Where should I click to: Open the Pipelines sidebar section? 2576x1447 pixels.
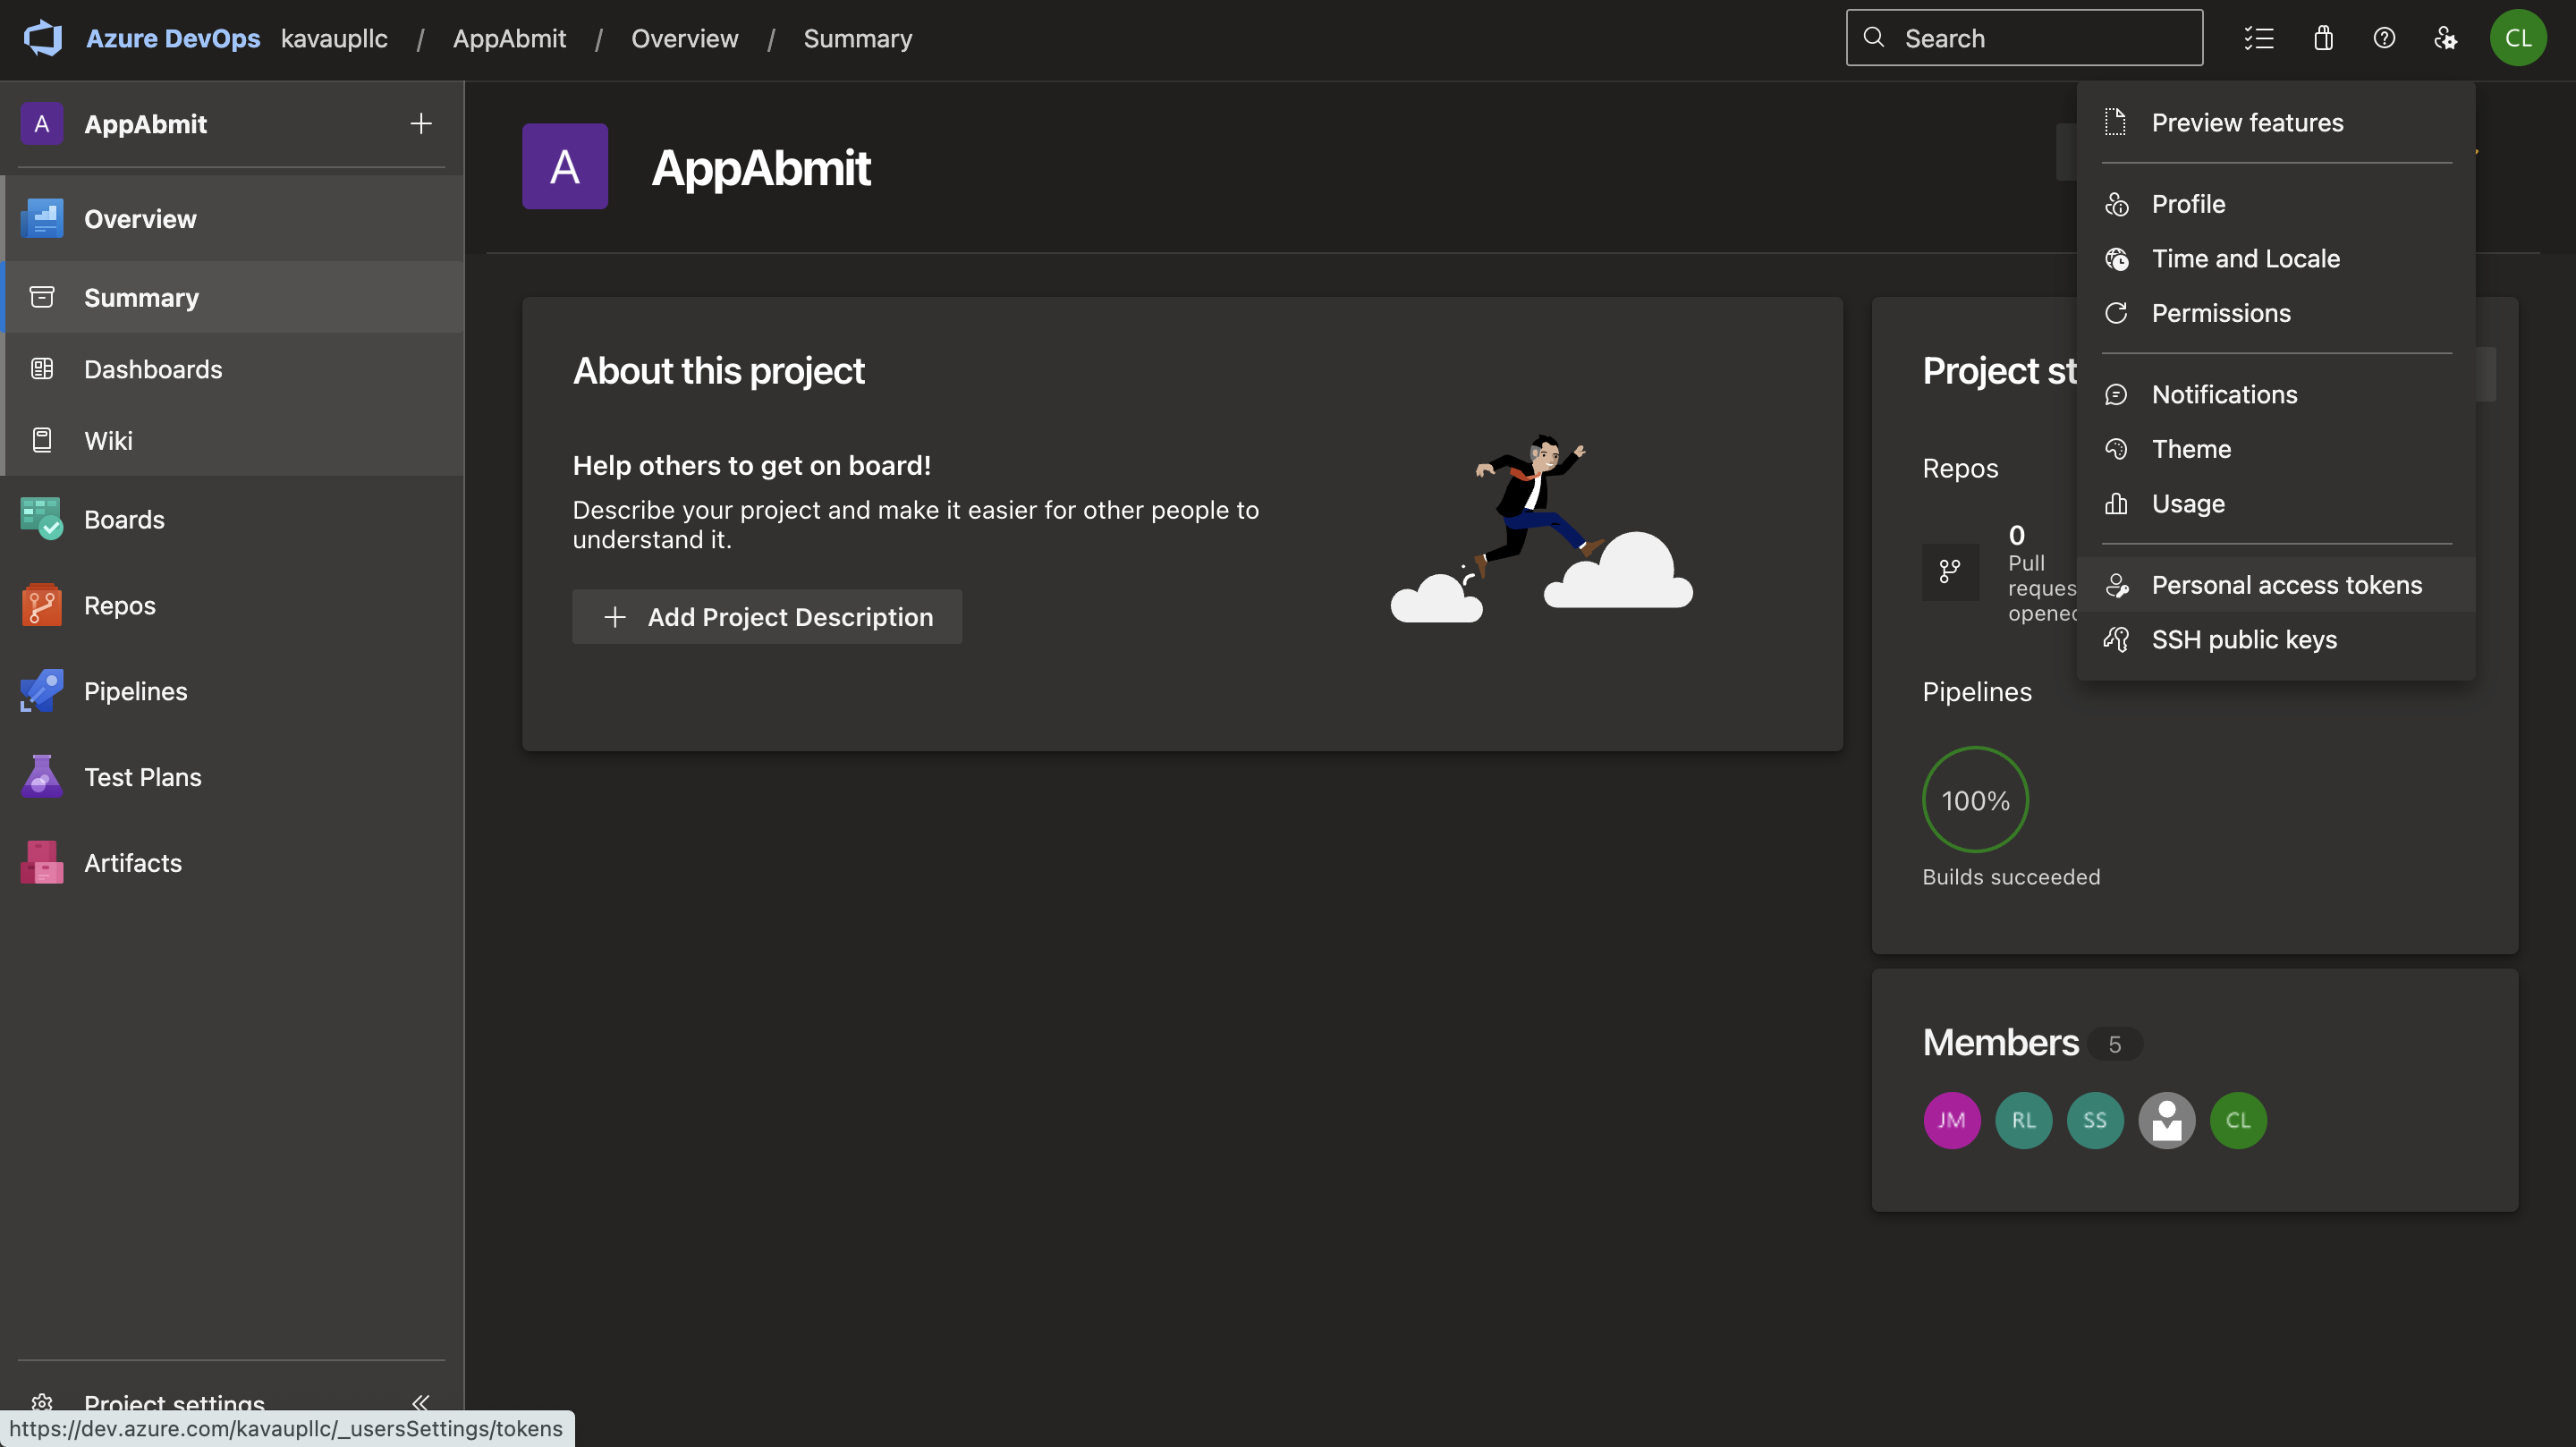135,691
